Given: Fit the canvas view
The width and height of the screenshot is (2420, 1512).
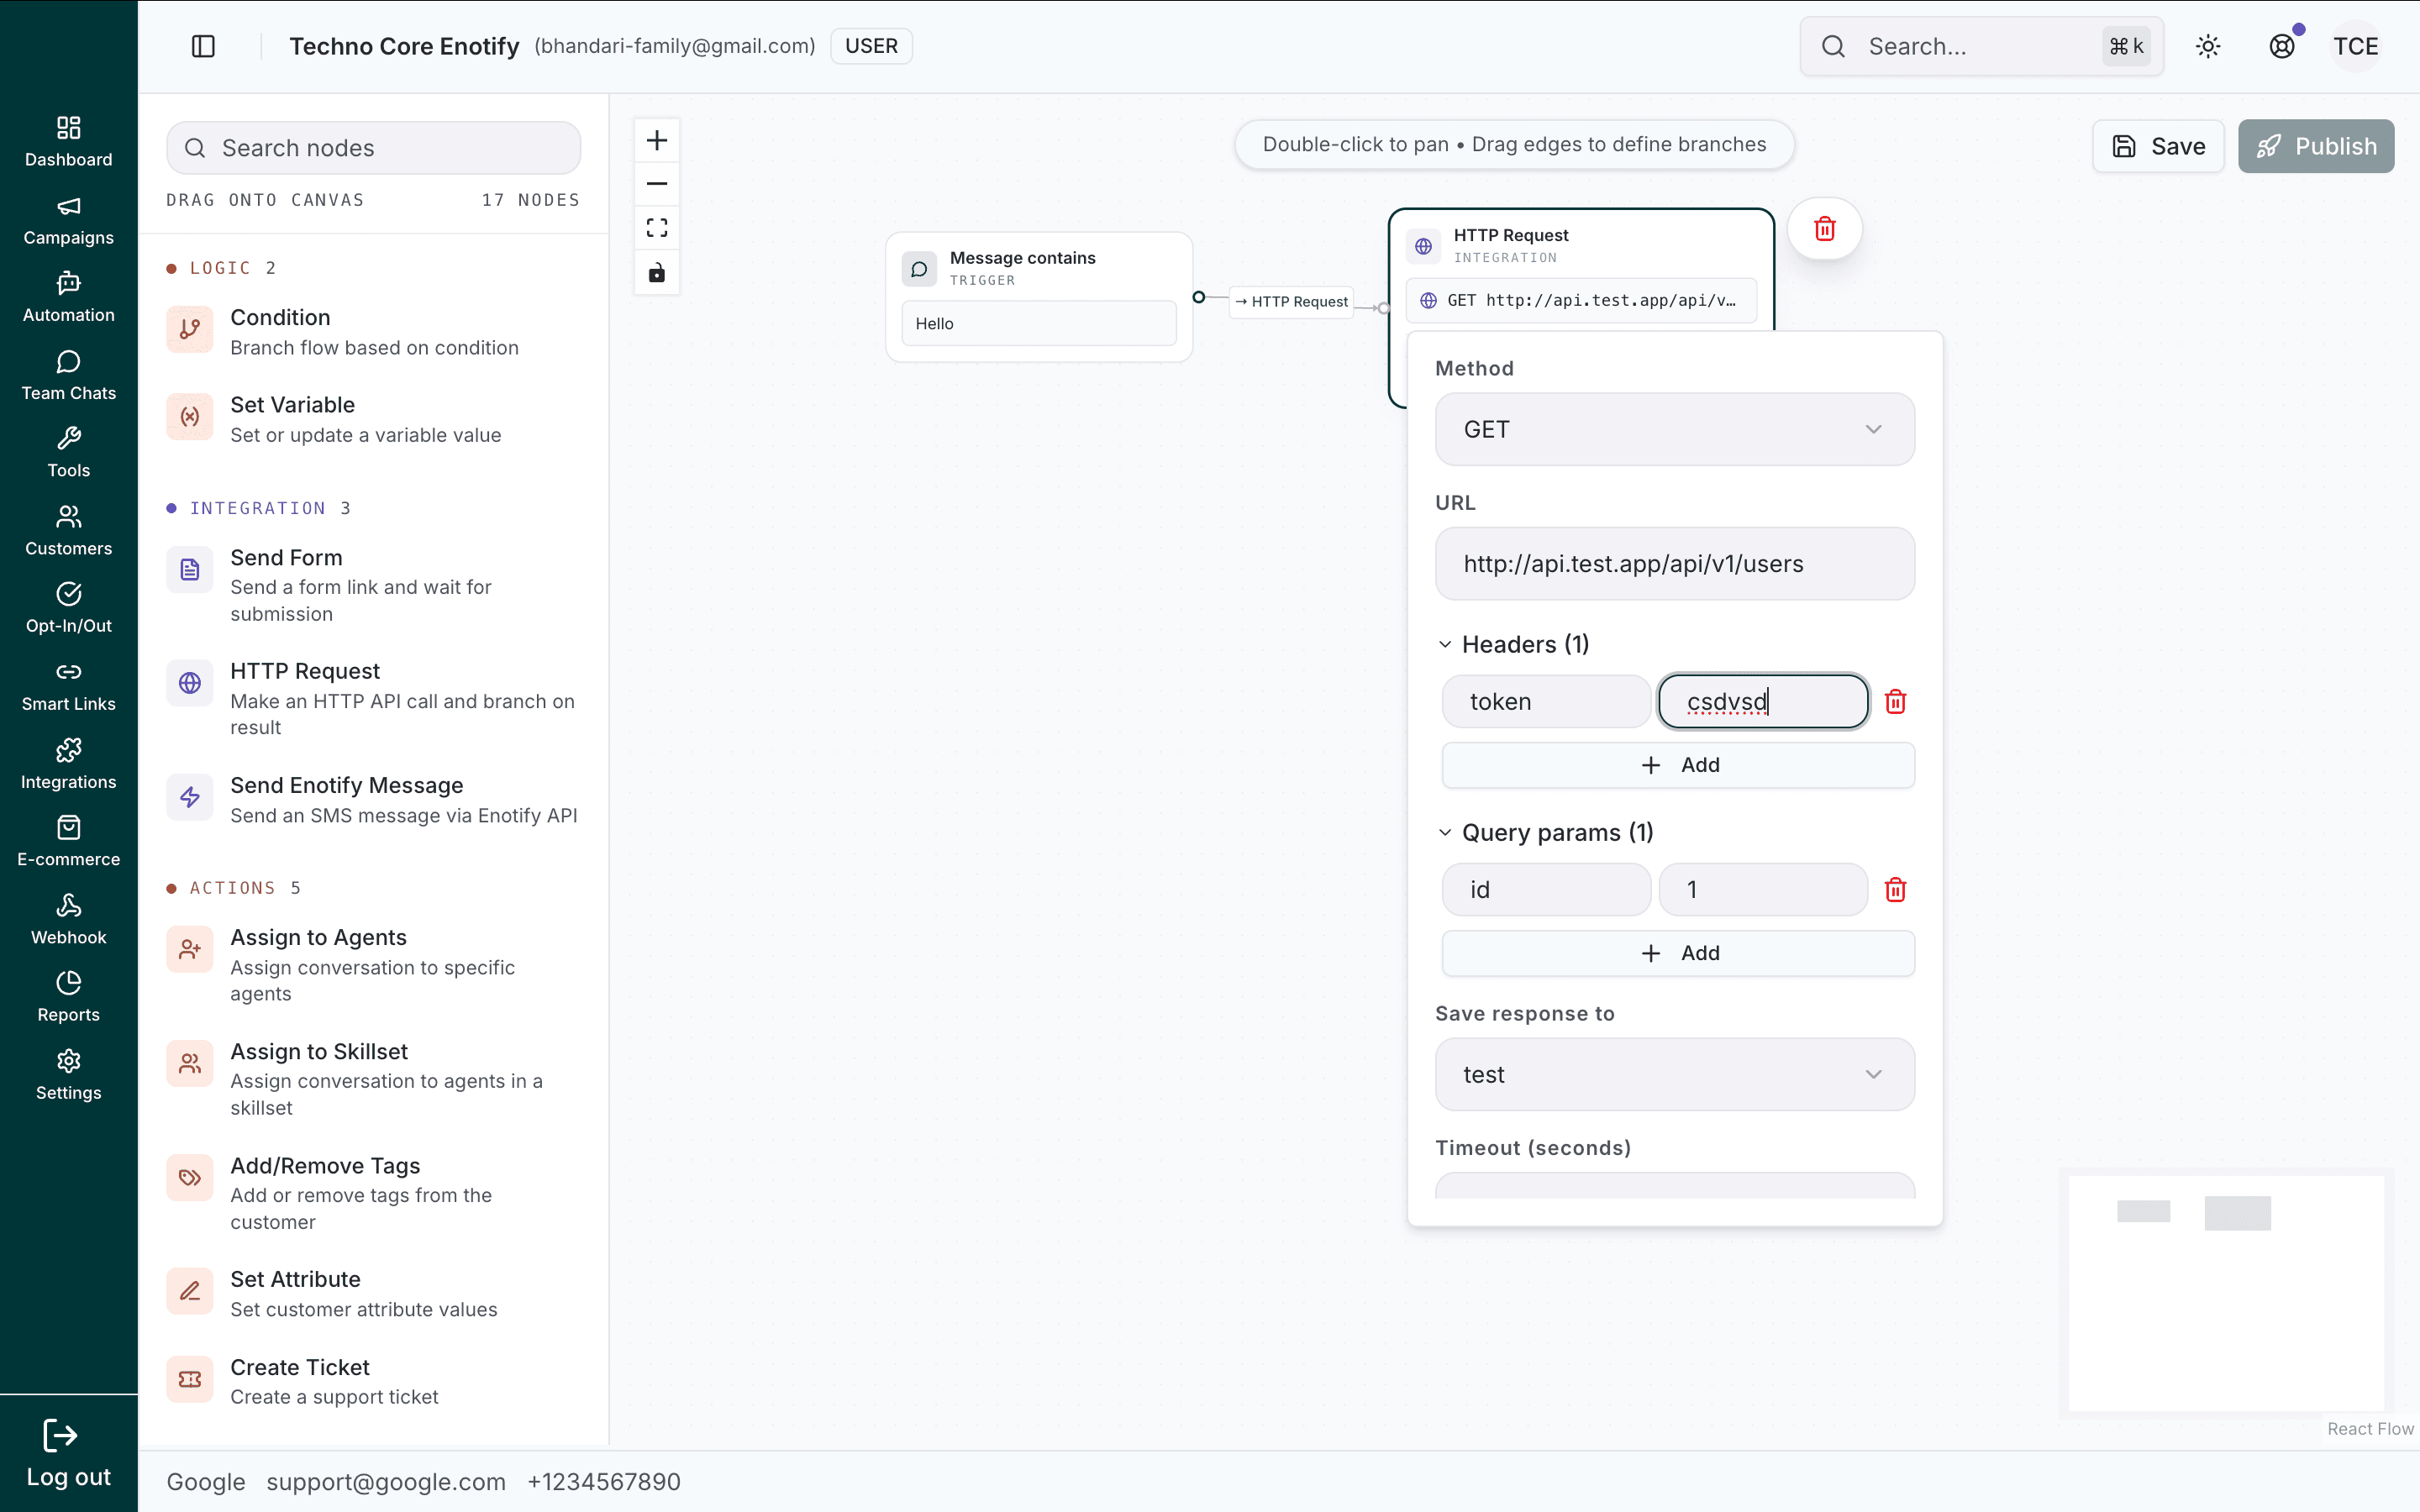Looking at the screenshot, I should pos(657,228).
